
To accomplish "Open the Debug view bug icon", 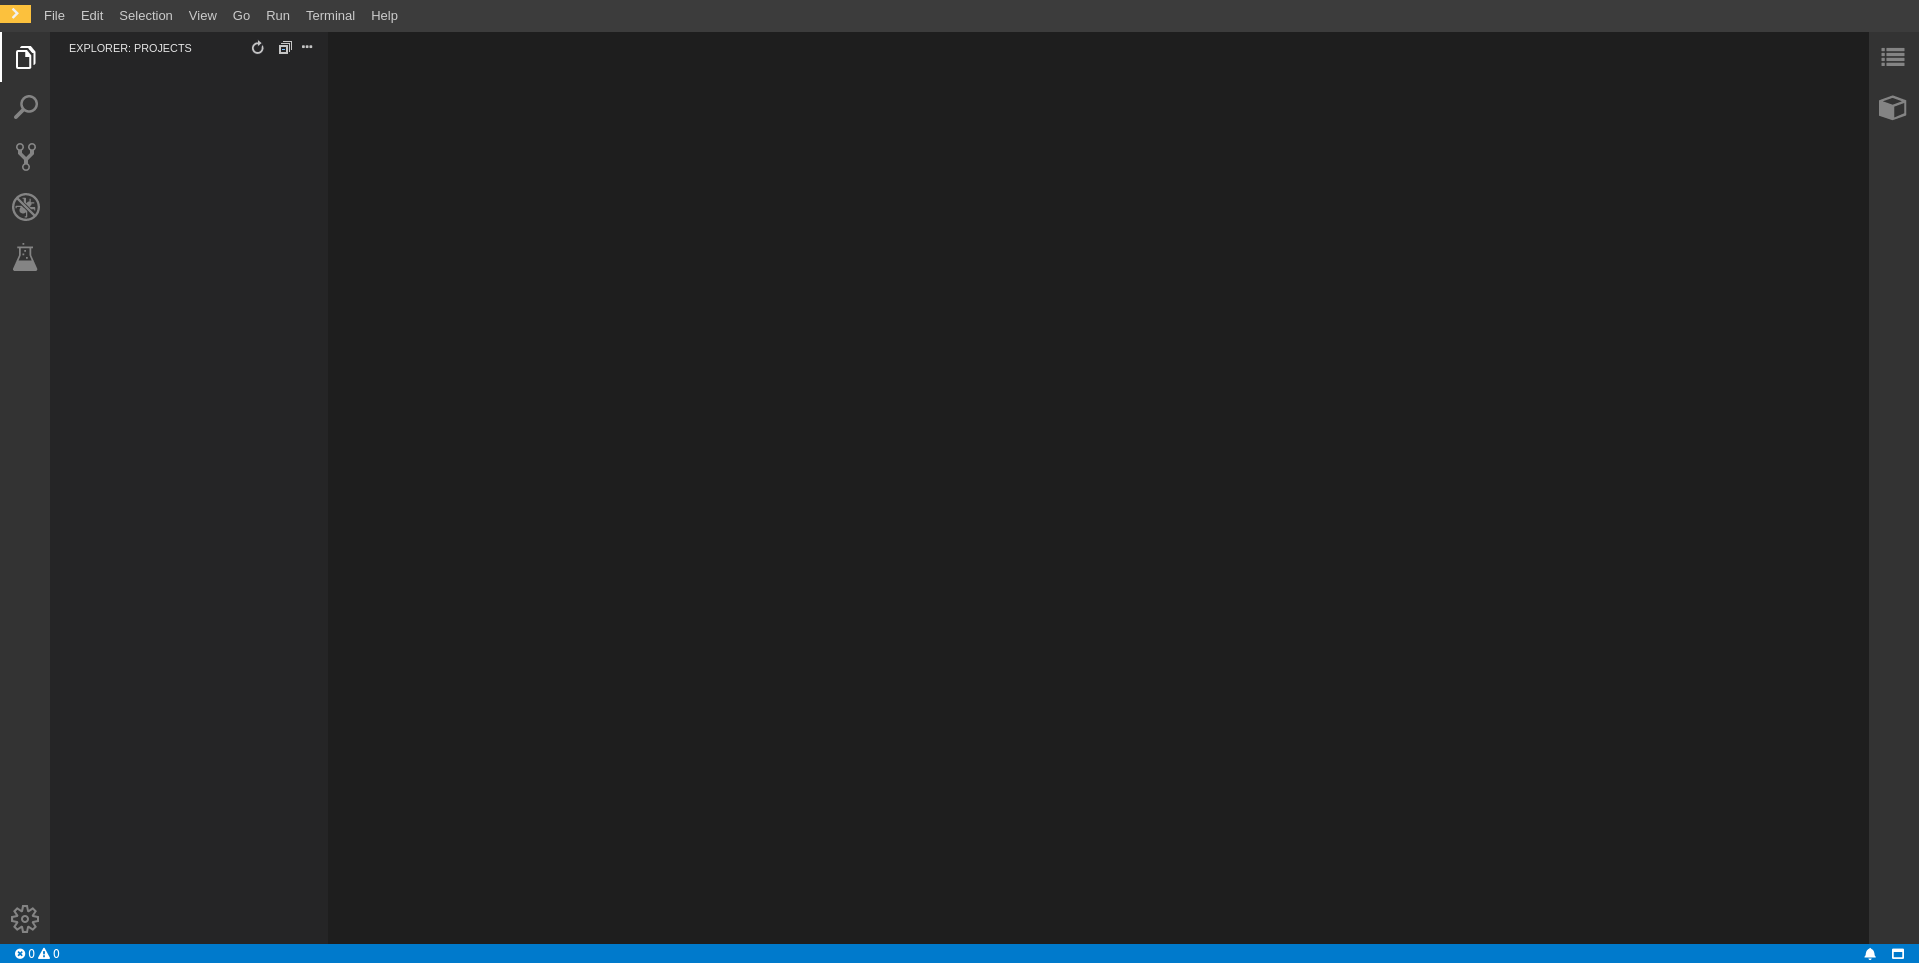I will point(26,207).
